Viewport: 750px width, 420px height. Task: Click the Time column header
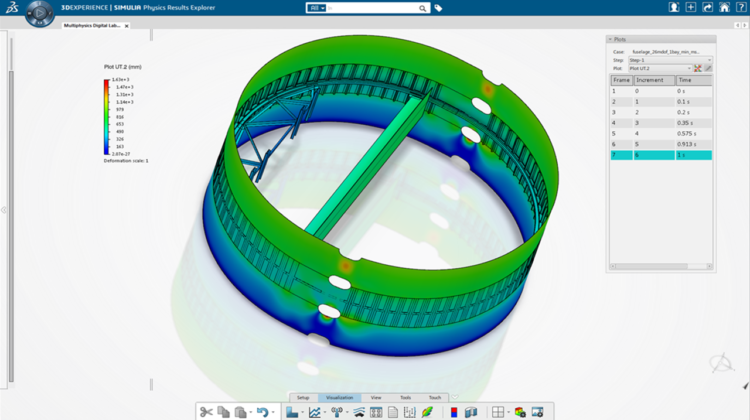pyautogui.click(x=694, y=79)
